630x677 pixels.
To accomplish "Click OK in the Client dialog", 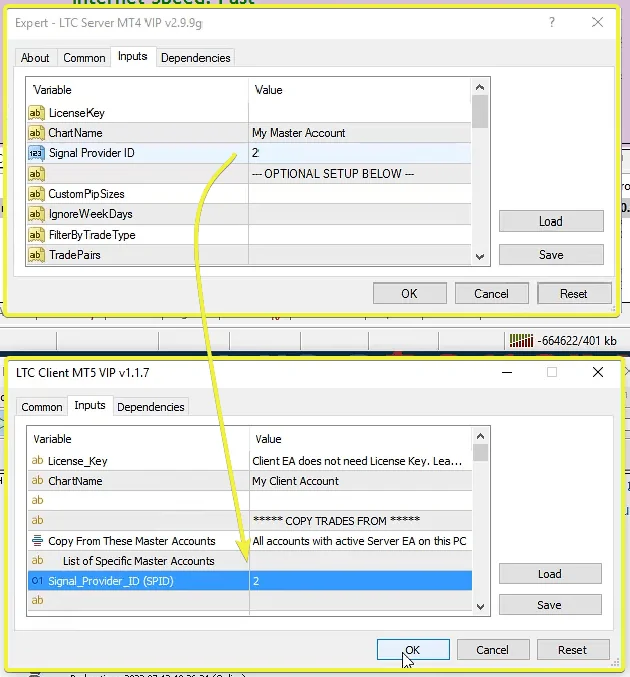I will (413, 650).
